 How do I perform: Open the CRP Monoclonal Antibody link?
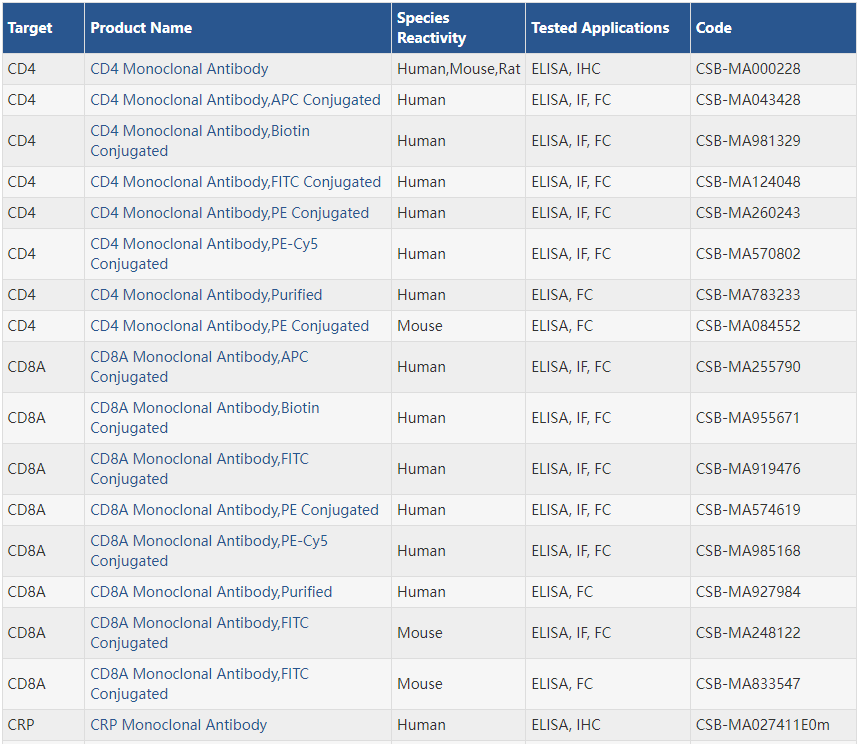178,725
